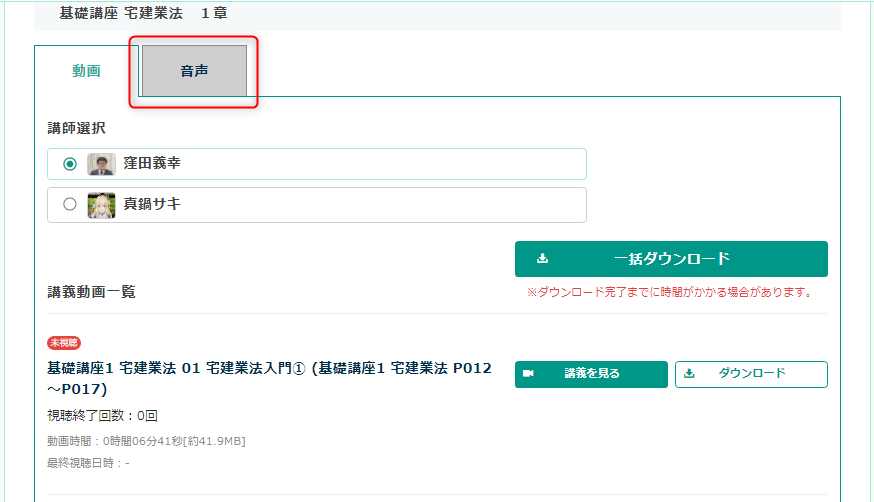Viewport: 874px width, 502px height.
Task: Select the 窪田義幸 radio button
Action: [x=70, y=164]
